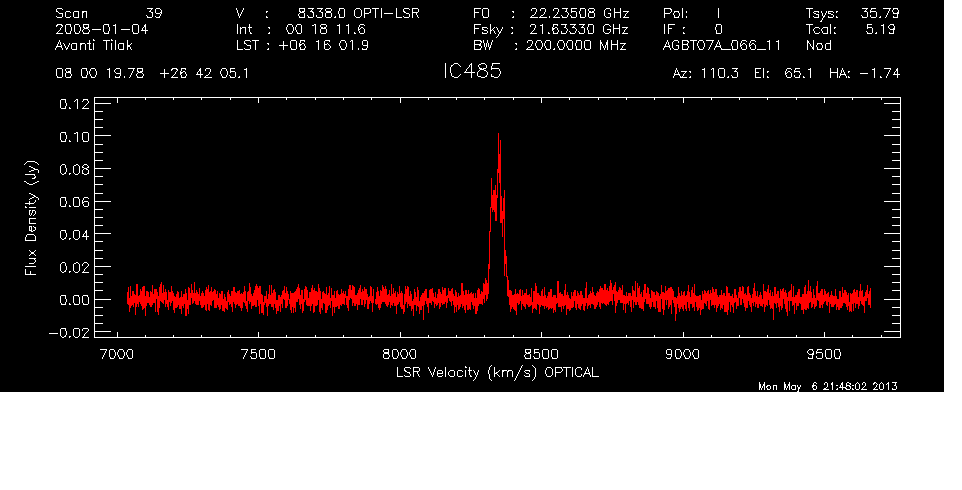Click azimuth value Az: 110.3
962x490 pixels.
pos(706,74)
